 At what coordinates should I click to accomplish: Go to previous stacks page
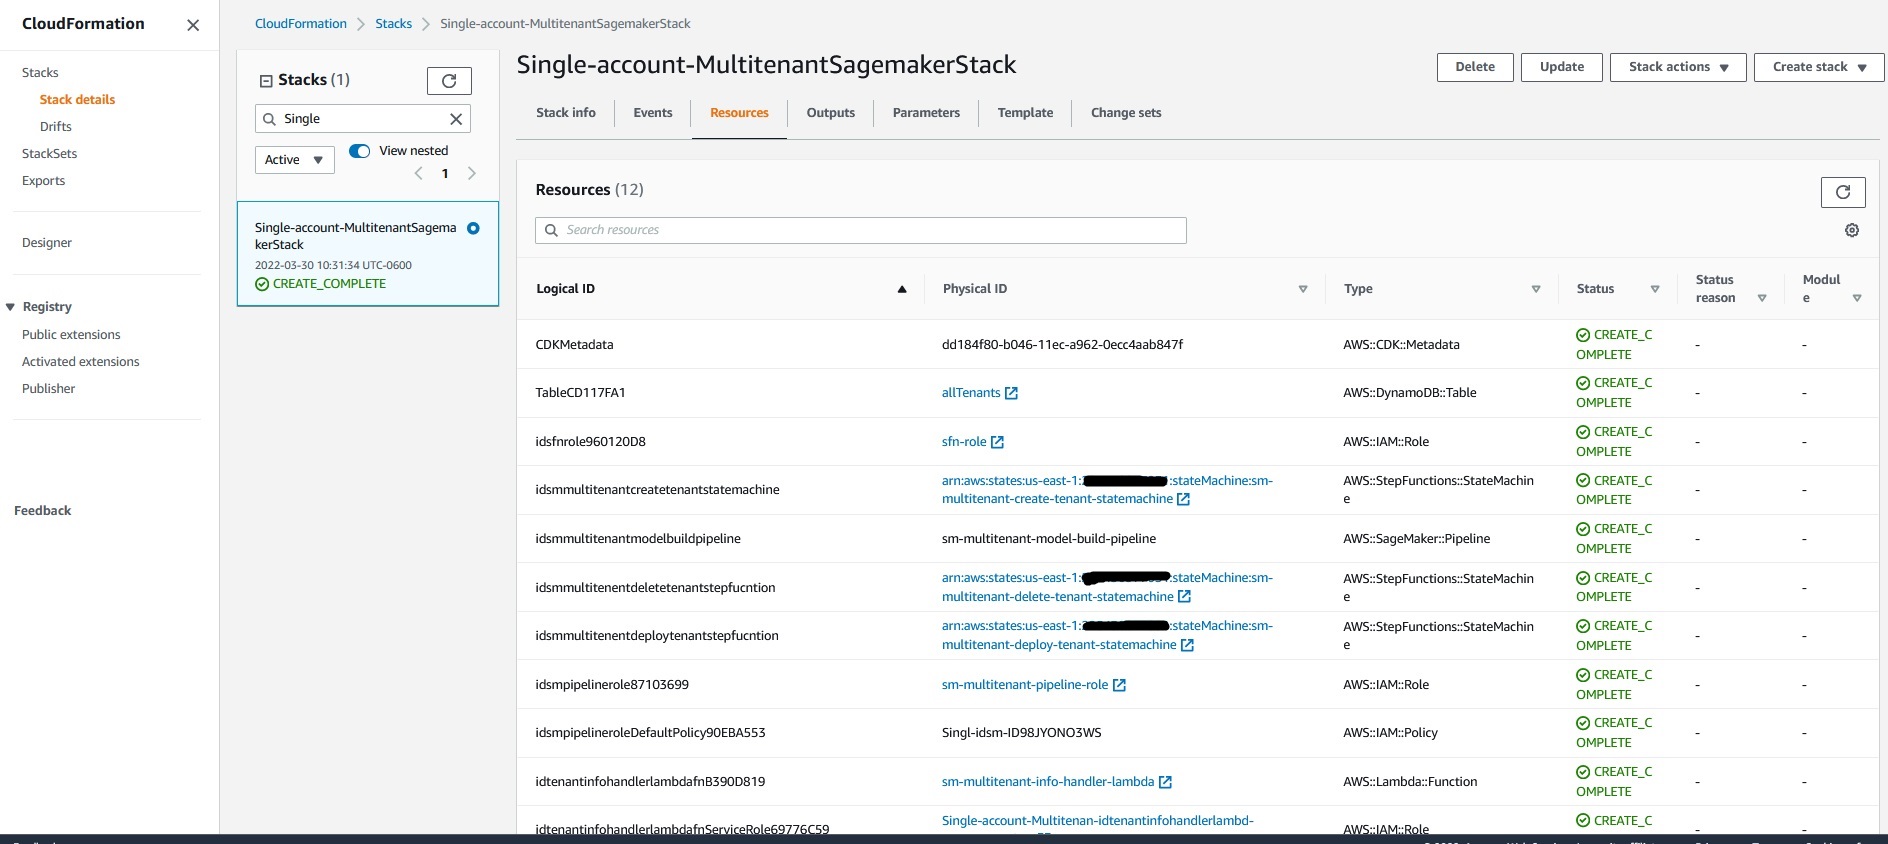point(418,174)
